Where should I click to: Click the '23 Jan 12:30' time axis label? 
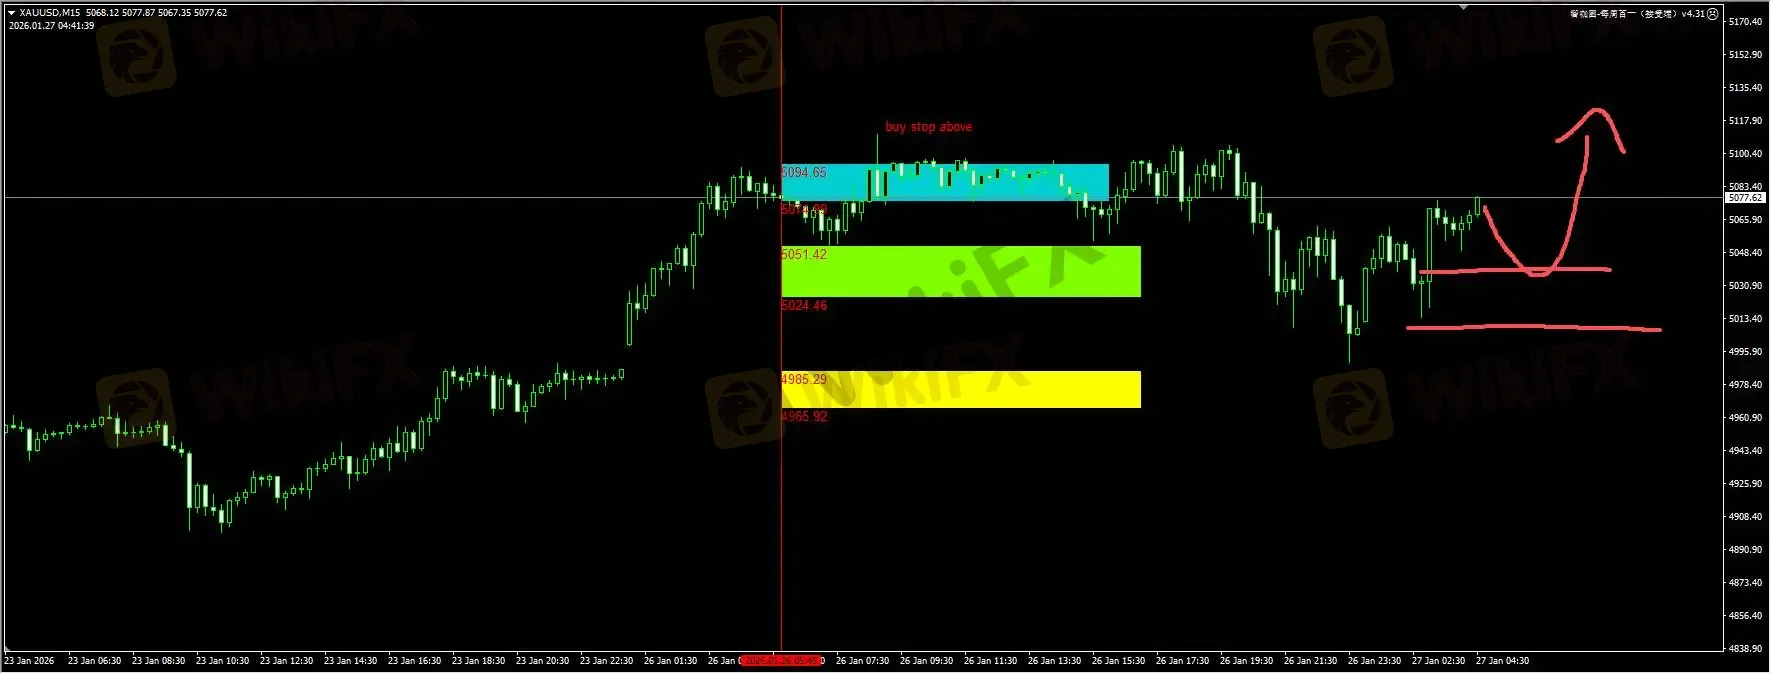(286, 661)
